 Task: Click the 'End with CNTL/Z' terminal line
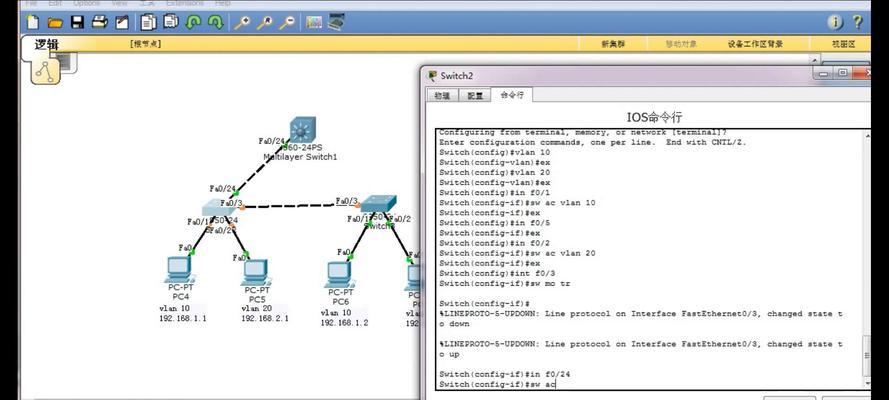[592, 142]
